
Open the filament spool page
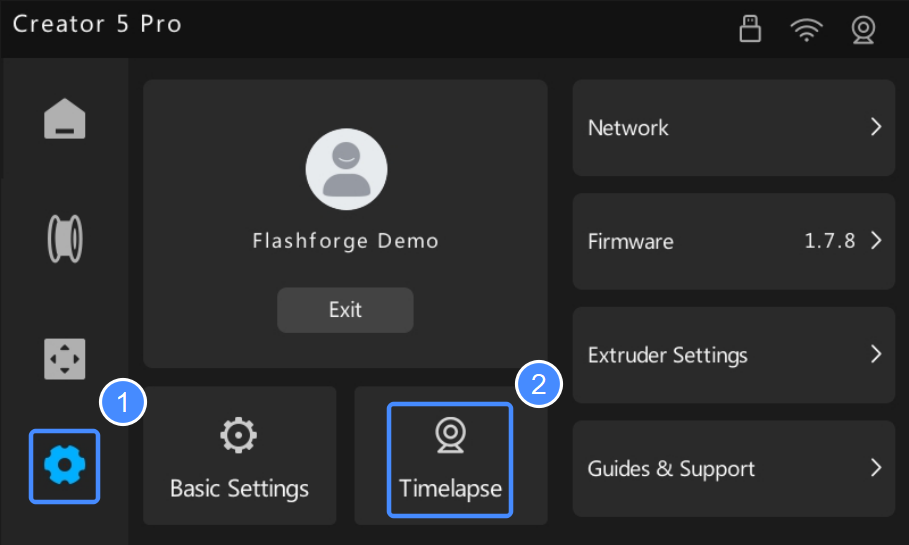pos(64,238)
